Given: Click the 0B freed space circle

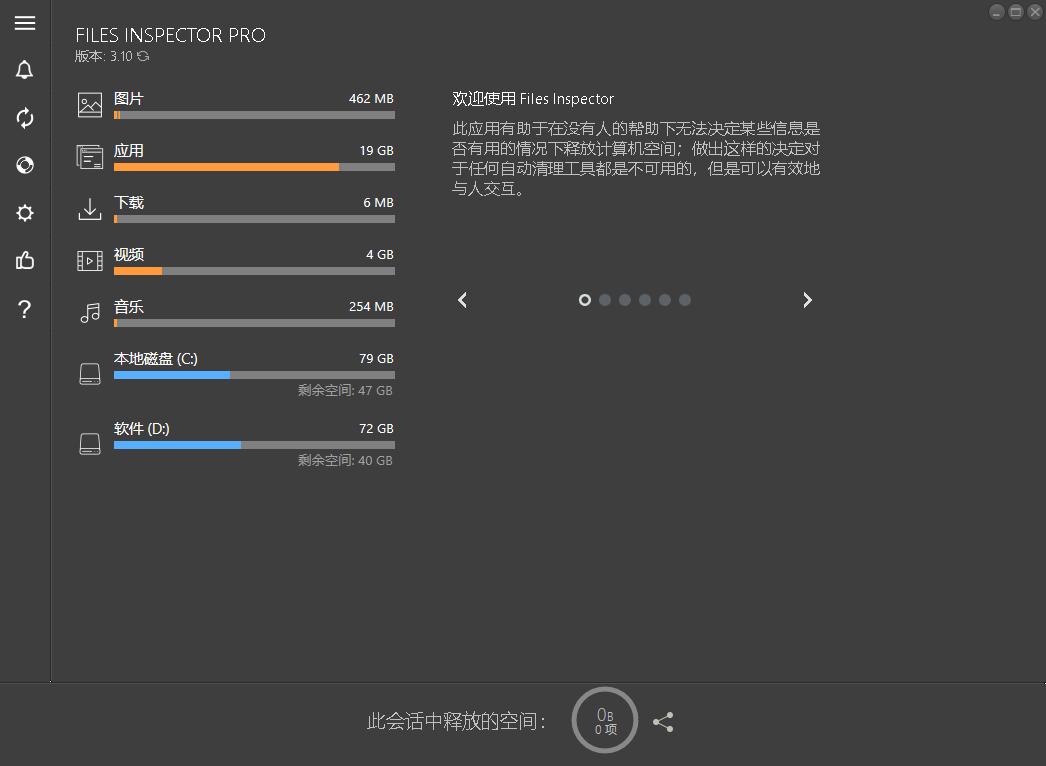Looking at the screenshot, I should tap(604, 720).
